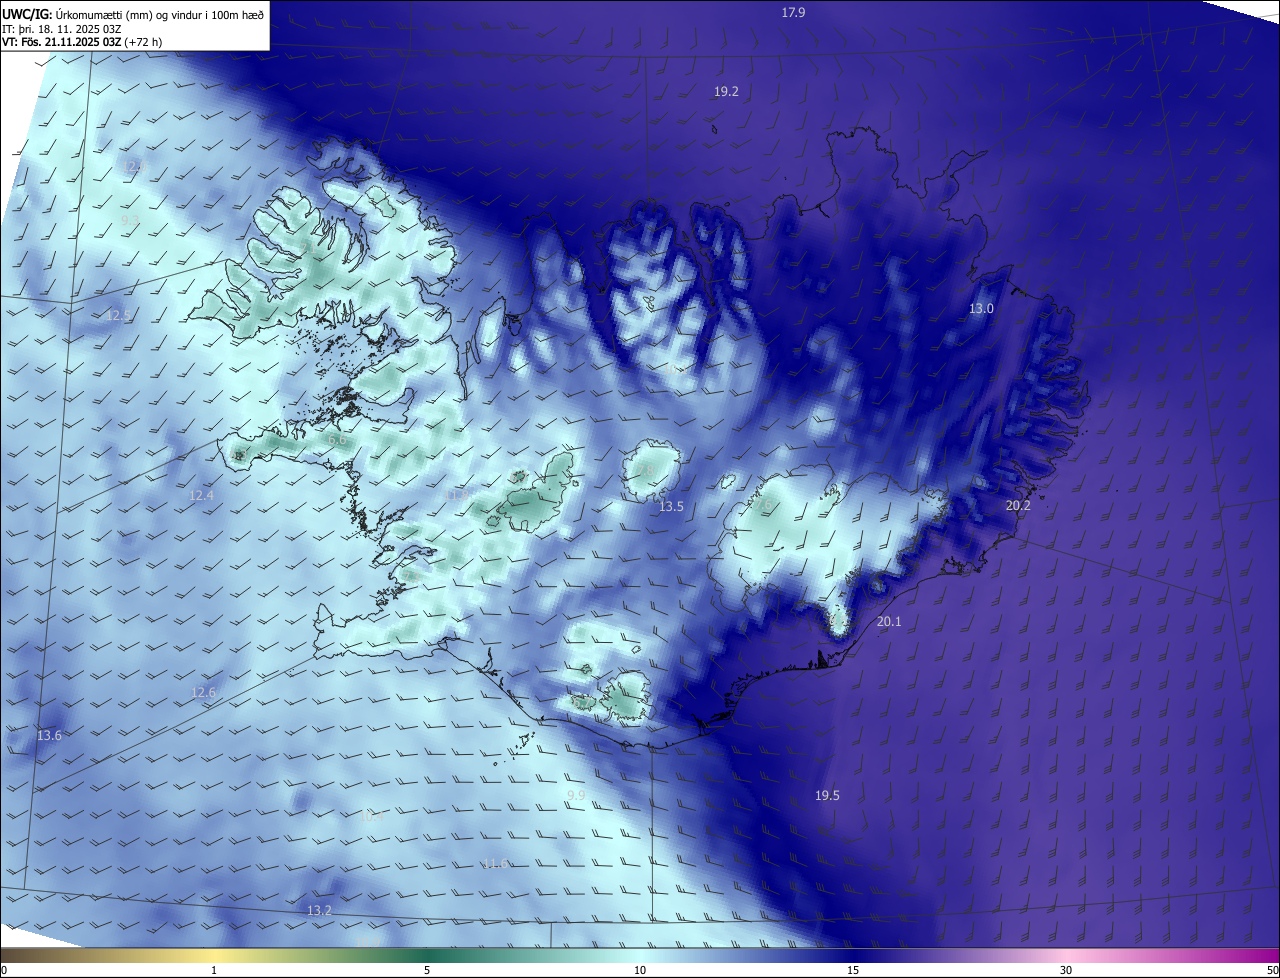Click the 12.5 value label

click(117, 316)
